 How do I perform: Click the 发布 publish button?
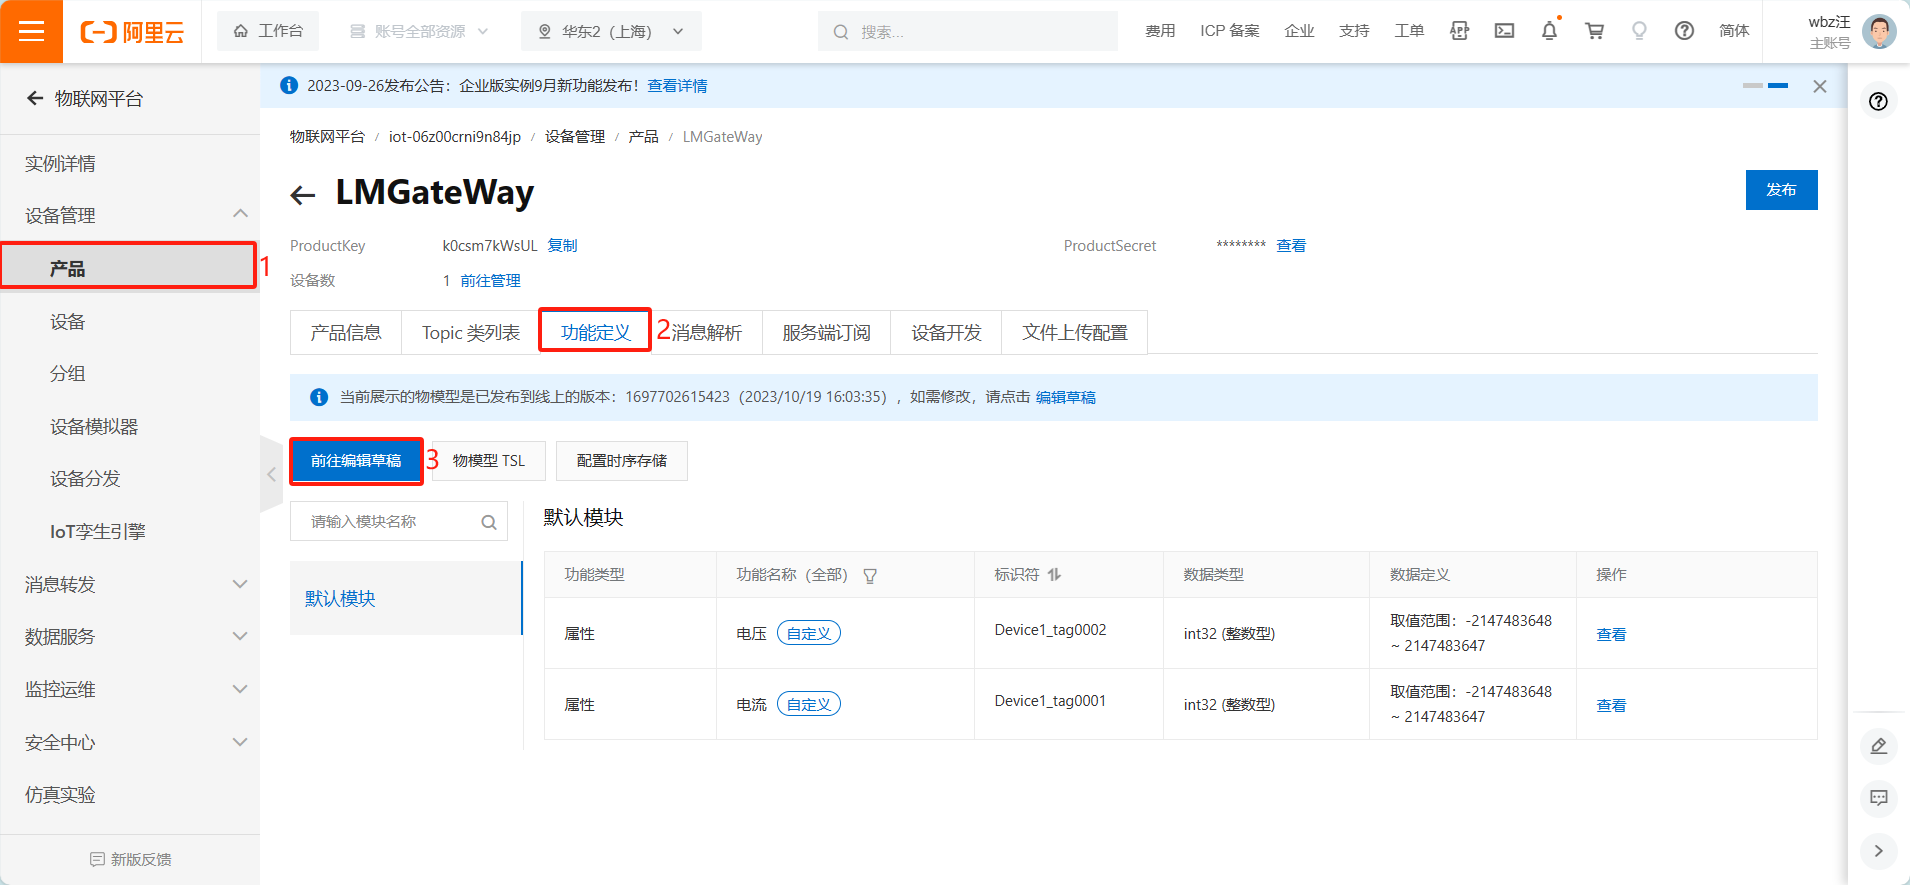(x=1781, y=190)
